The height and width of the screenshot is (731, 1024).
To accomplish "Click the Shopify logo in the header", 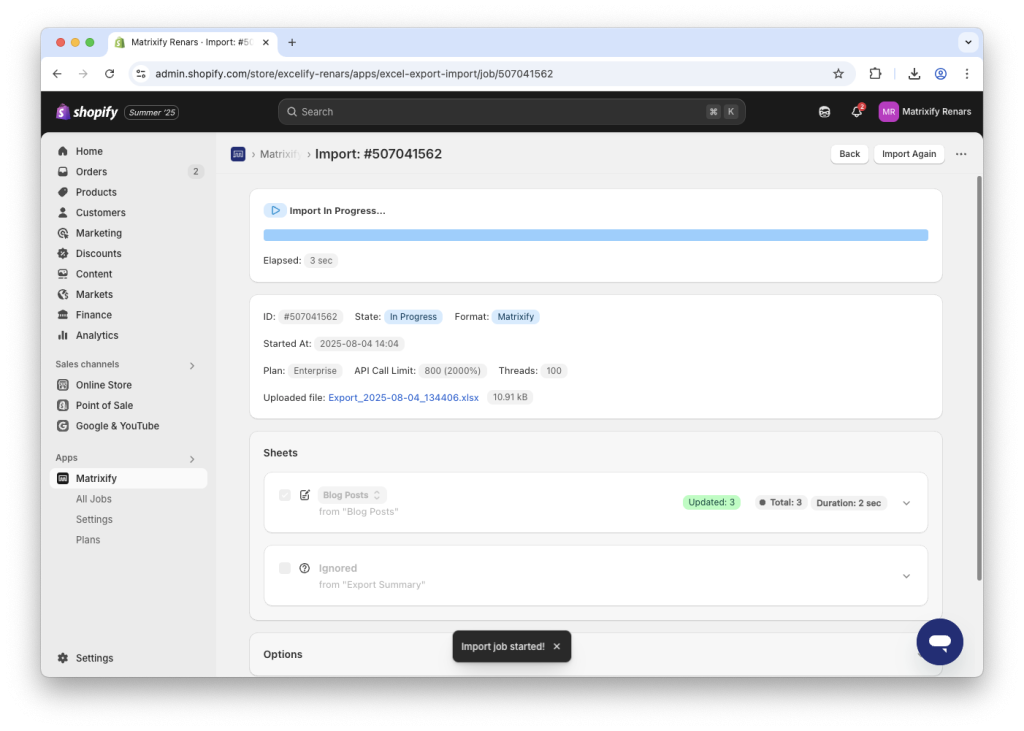I will point(87,111).
